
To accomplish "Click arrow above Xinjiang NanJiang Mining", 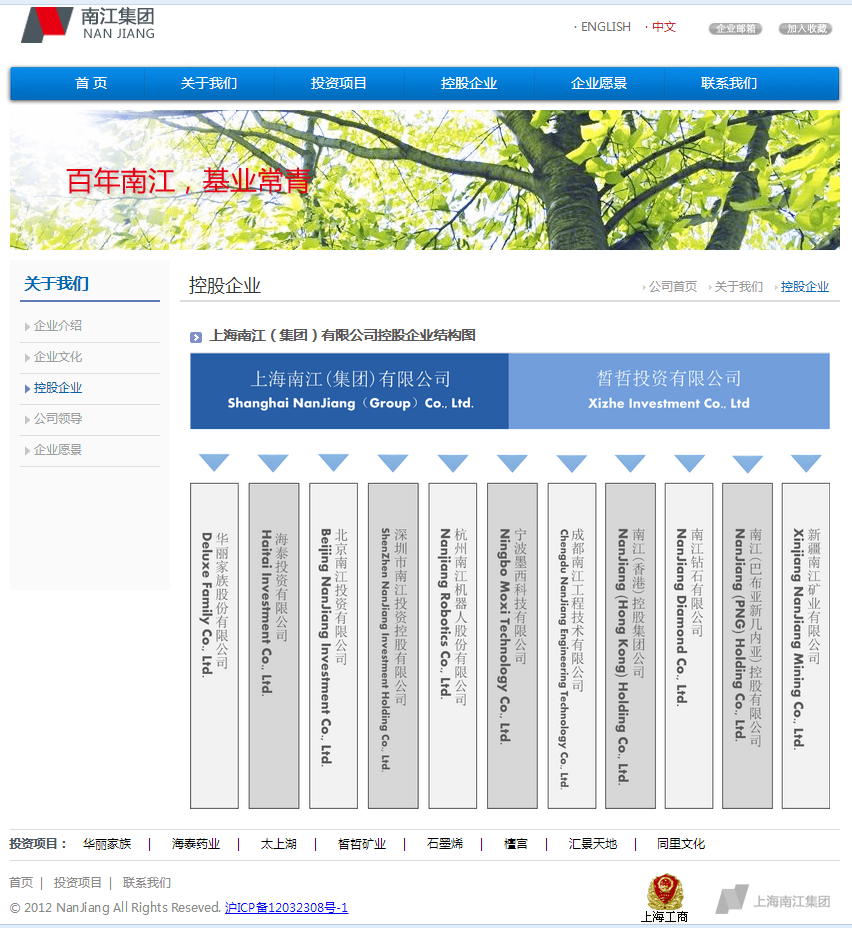I will click(x=806, y=462).
